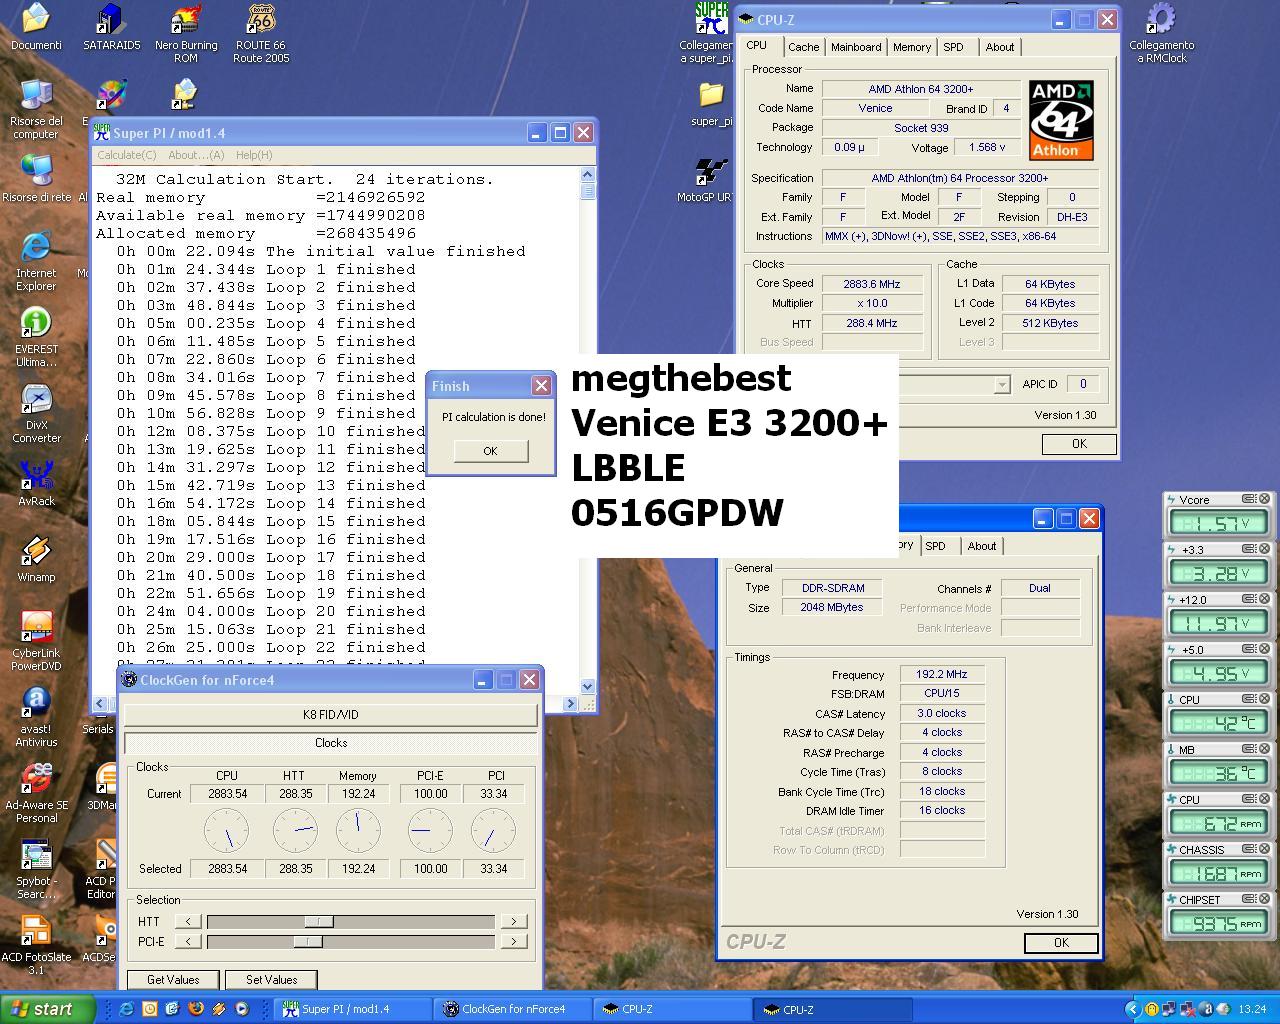Switch to the Memory tab in top CPU-Z window
This screenshot has height=1024, width=1280.
(911, 47)
